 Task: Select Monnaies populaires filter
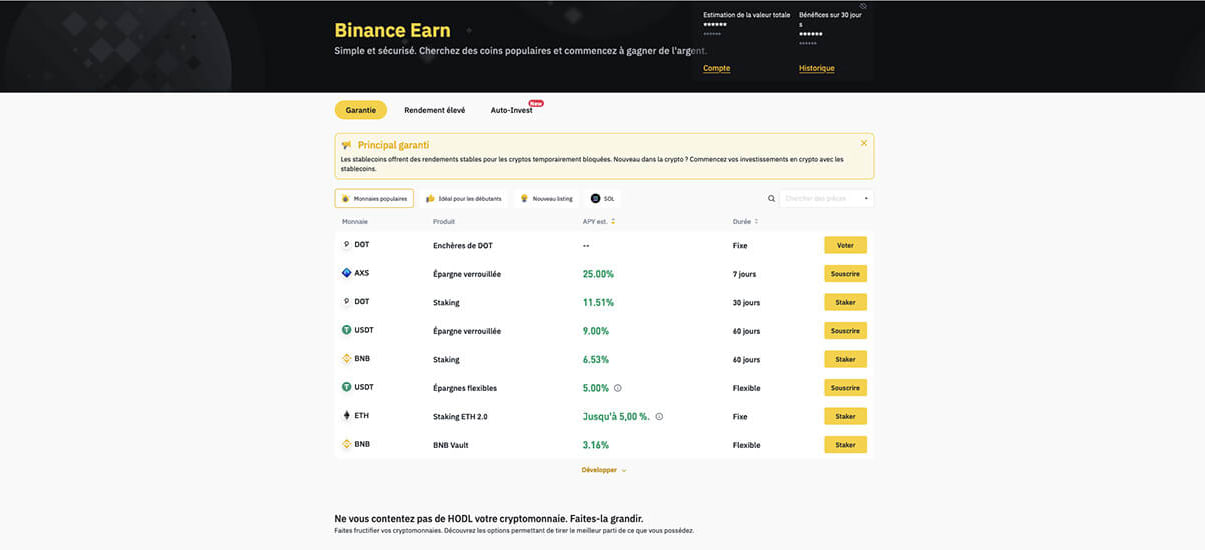(374, 199)
